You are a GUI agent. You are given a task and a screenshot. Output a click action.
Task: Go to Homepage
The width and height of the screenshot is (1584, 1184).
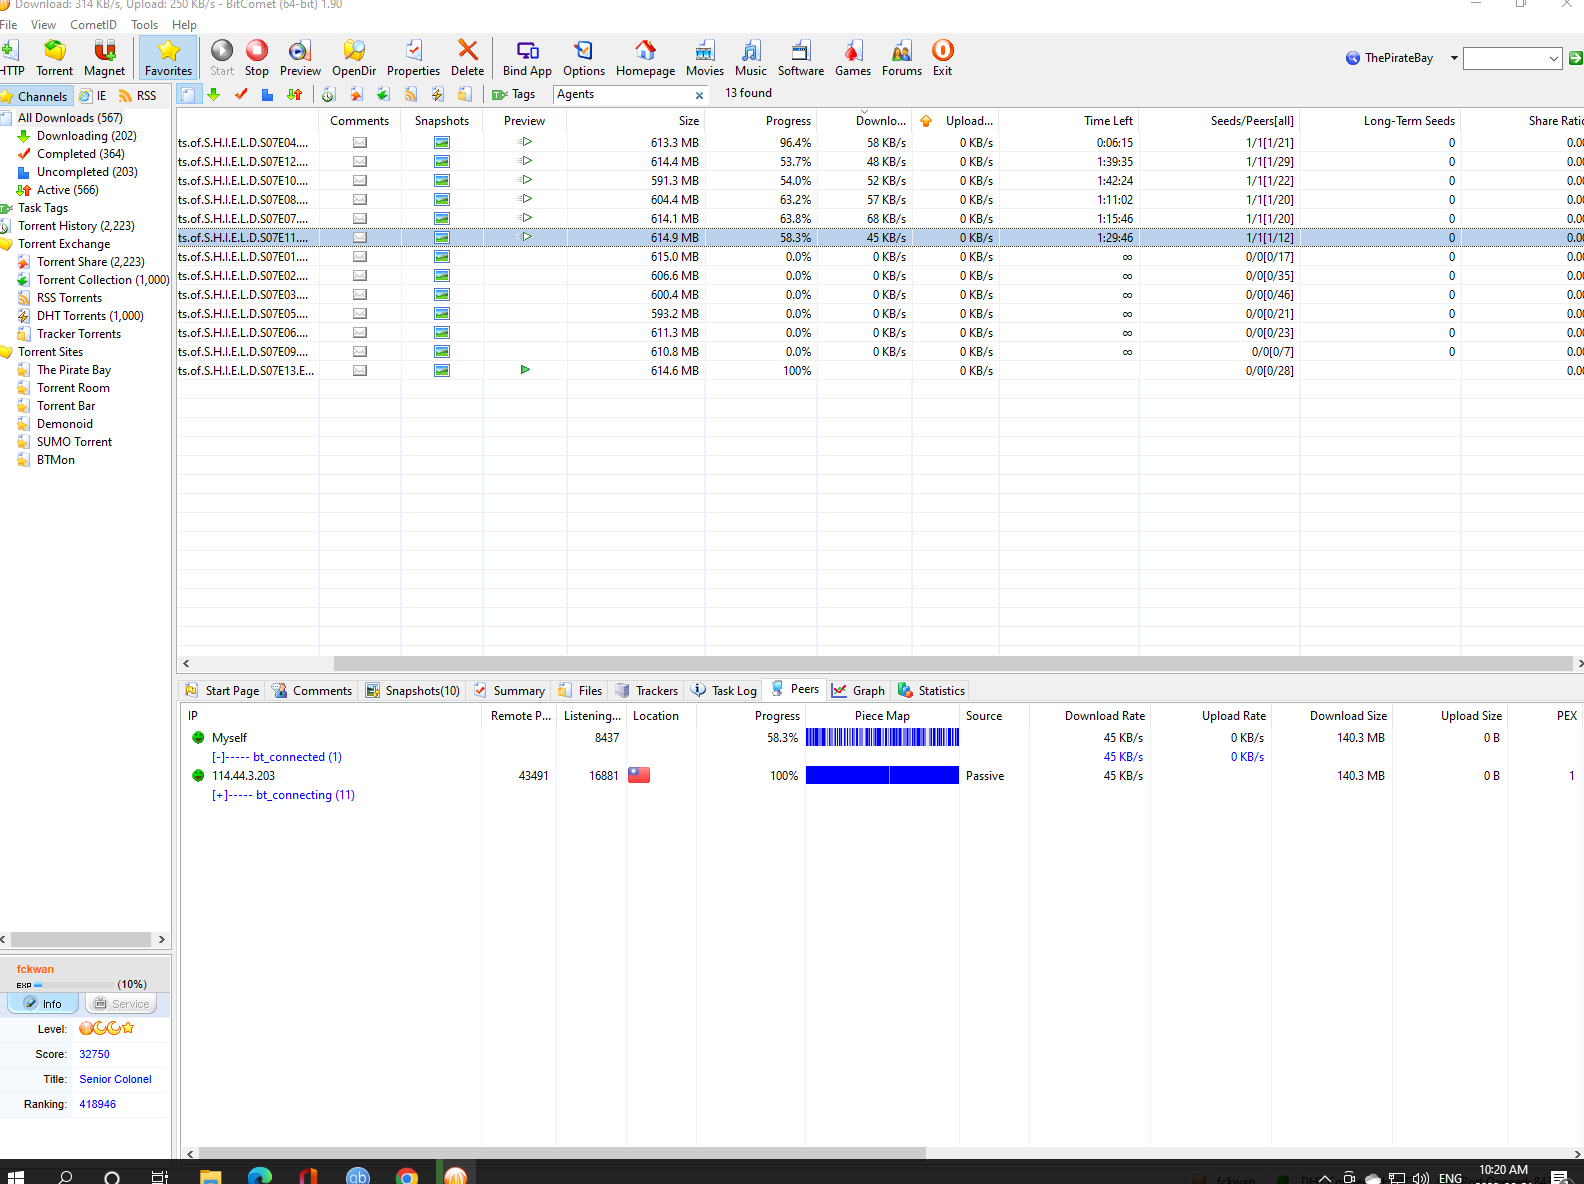(645, 58)
